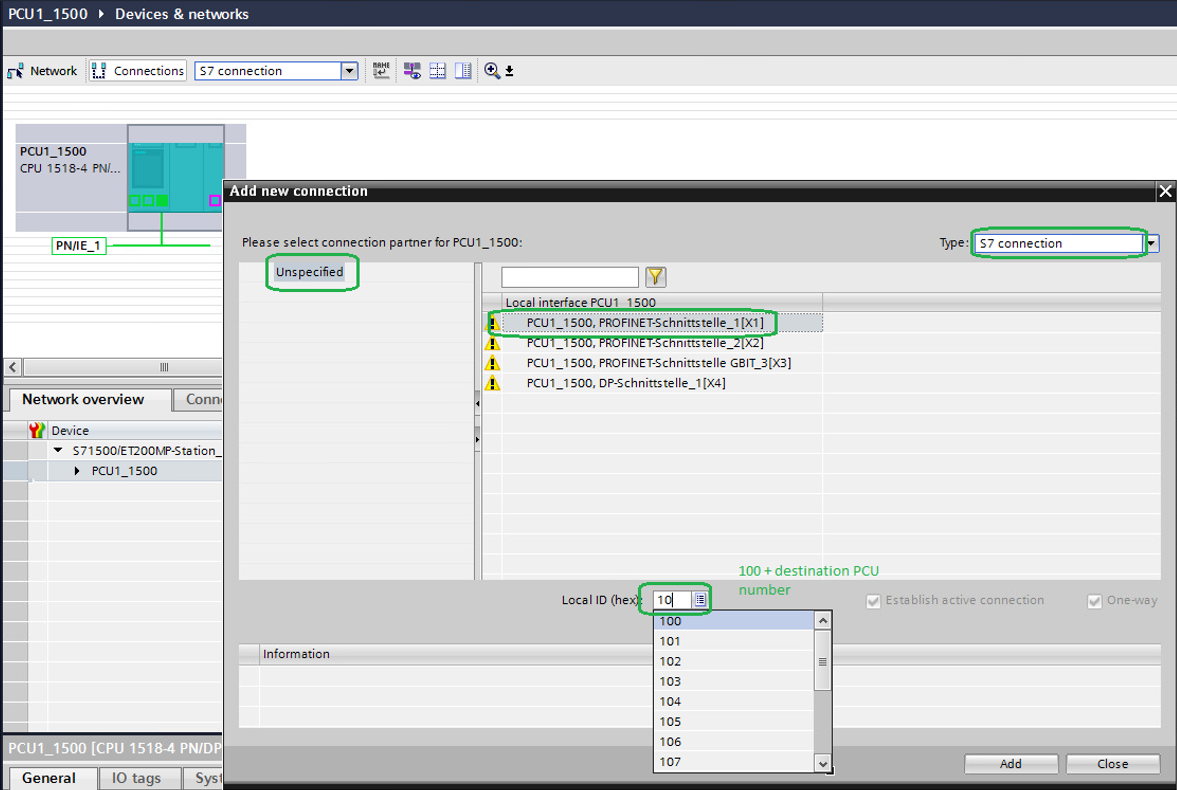Click the Local ID (hex) input field
Image resolution: width=1177 pixels, height=790 pixels.
tap(672, 600)
